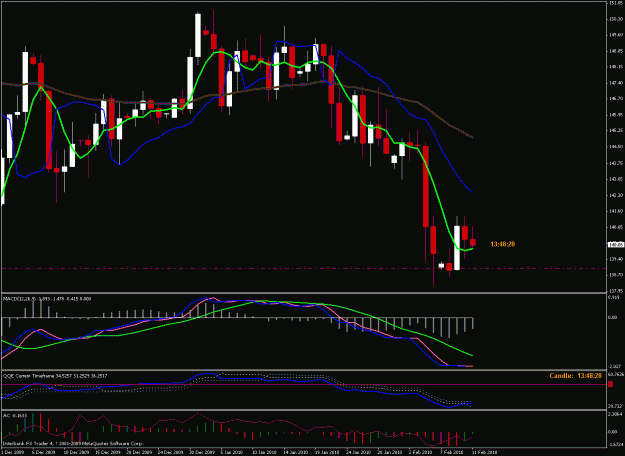Click the 147.40 price scale value
Screen dimensions: 625x456
(x=615, y=83)
